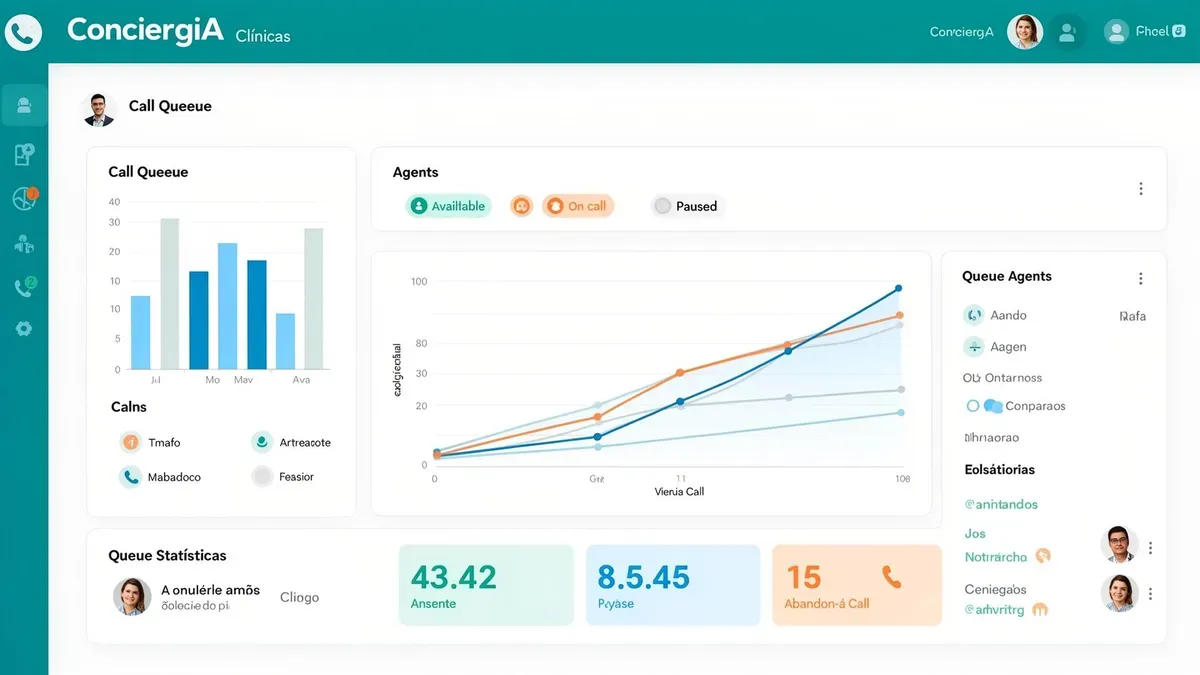Toggle the Available agents filter
The image size is (1200, 675).
tap(448, 206)
